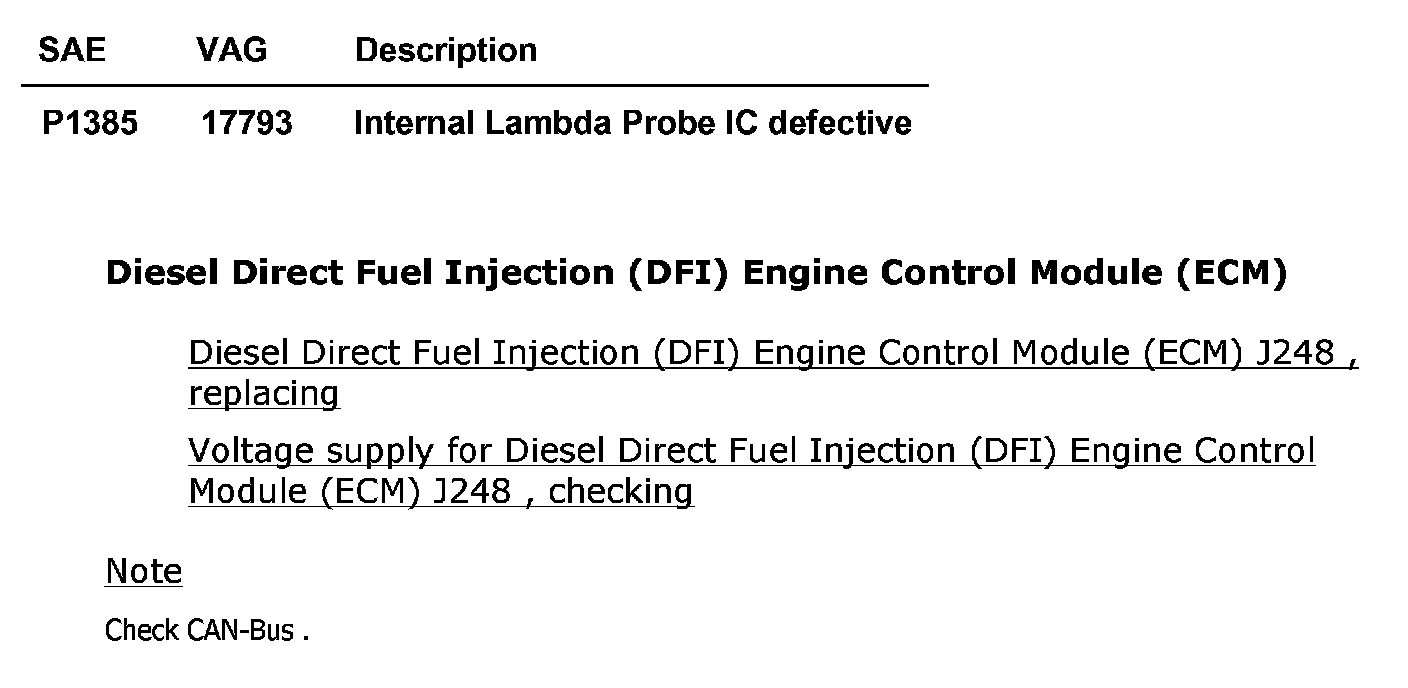The width and height of the screenshot is (1408, 688).
Task: Select the Description column header
Action: click(446, 50)
